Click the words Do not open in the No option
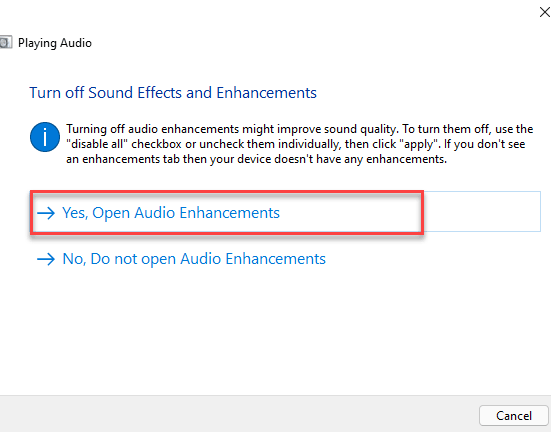The height and width of the screenshot is (432, 551). [x=133, y=259]
